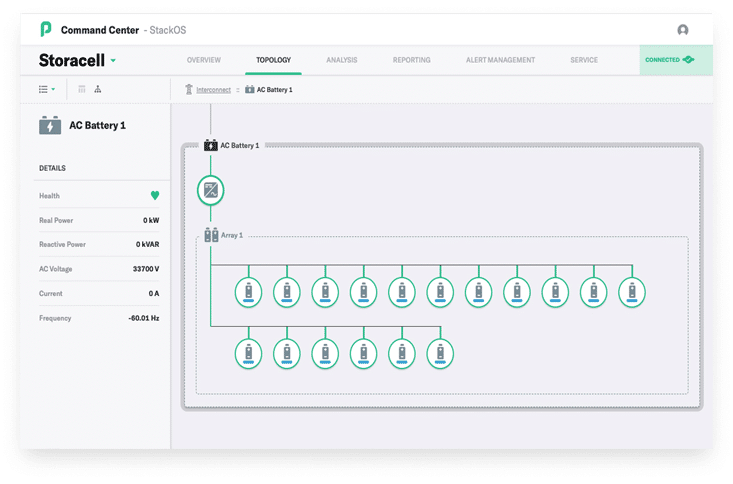The height and width of the screenshot is (484, 733).
Task: Click the Interconnect tower icon in breadcrumb
Action: pyautogui.click(x=189, y=89)
